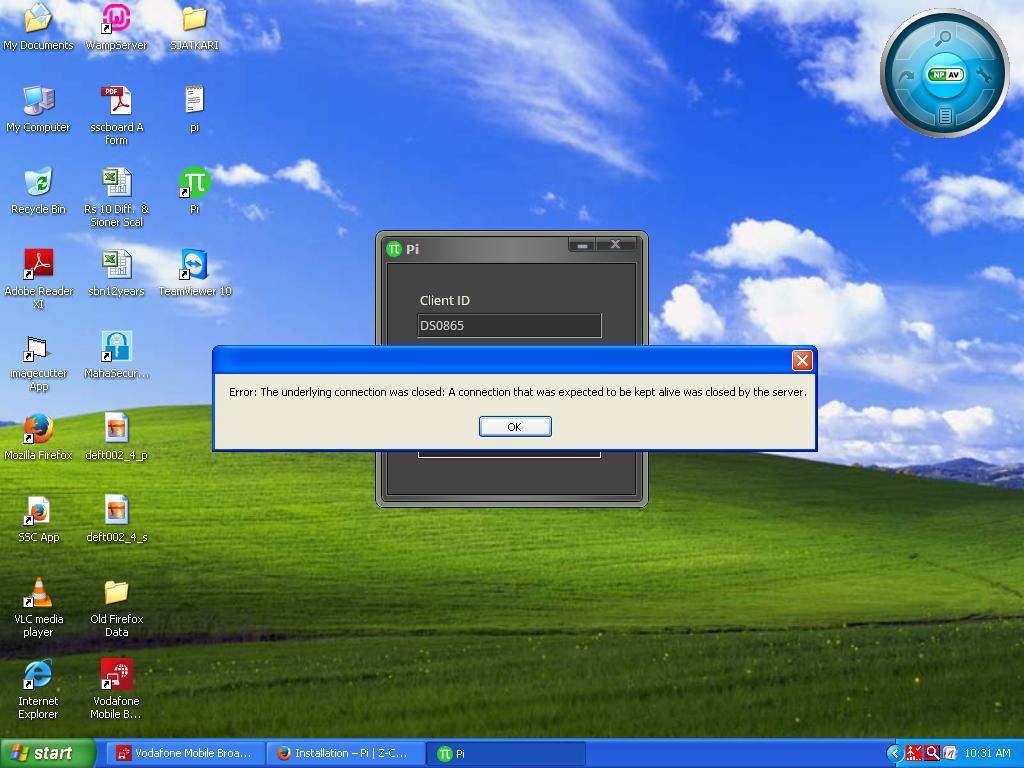Select the green Pi application shortcut
Viewport: 1024px width, 768px height.
[194, 191]
